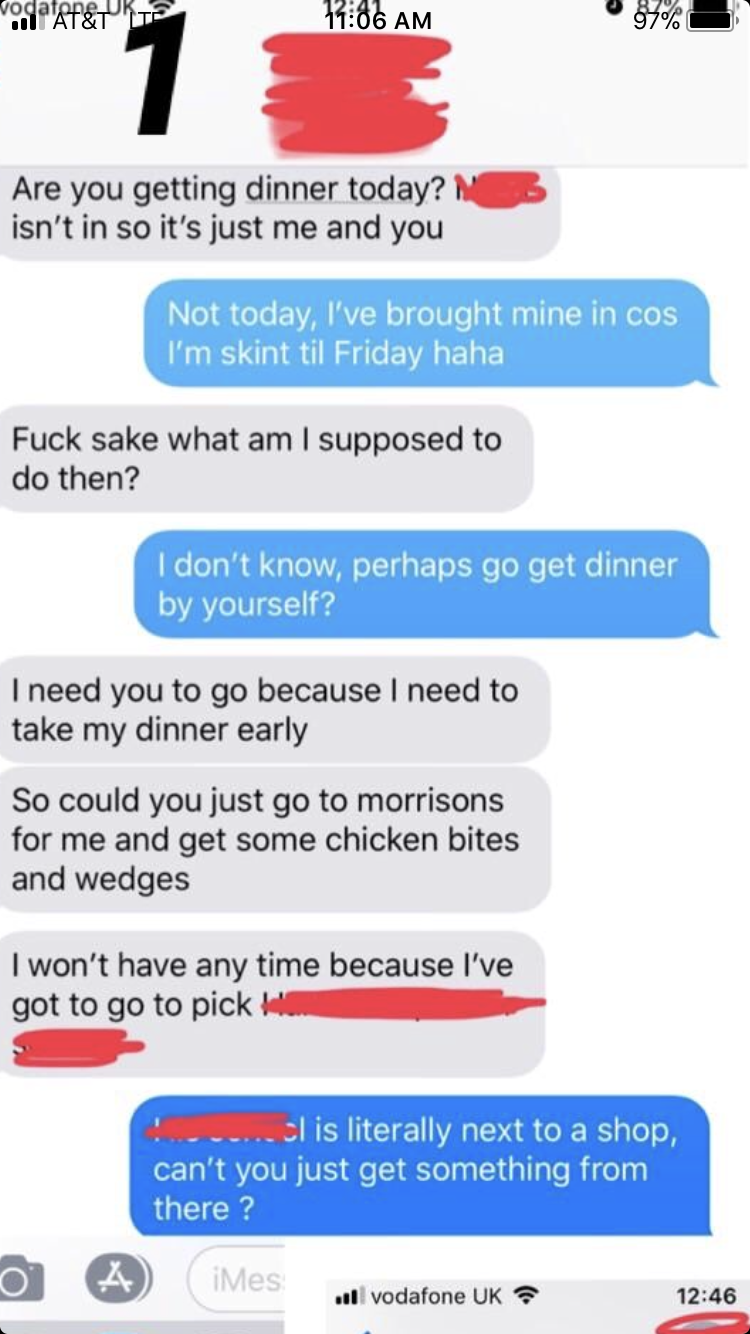Select the 'Are you getting dinner today?' message
This screenshot has height=1334, width=750.
pyautogui.click(x=279, y=207)
